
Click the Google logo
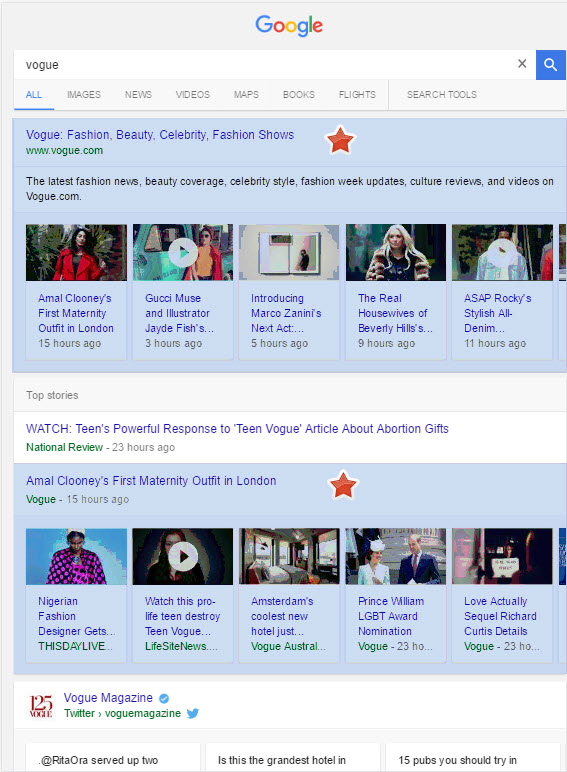coord(289,25)
